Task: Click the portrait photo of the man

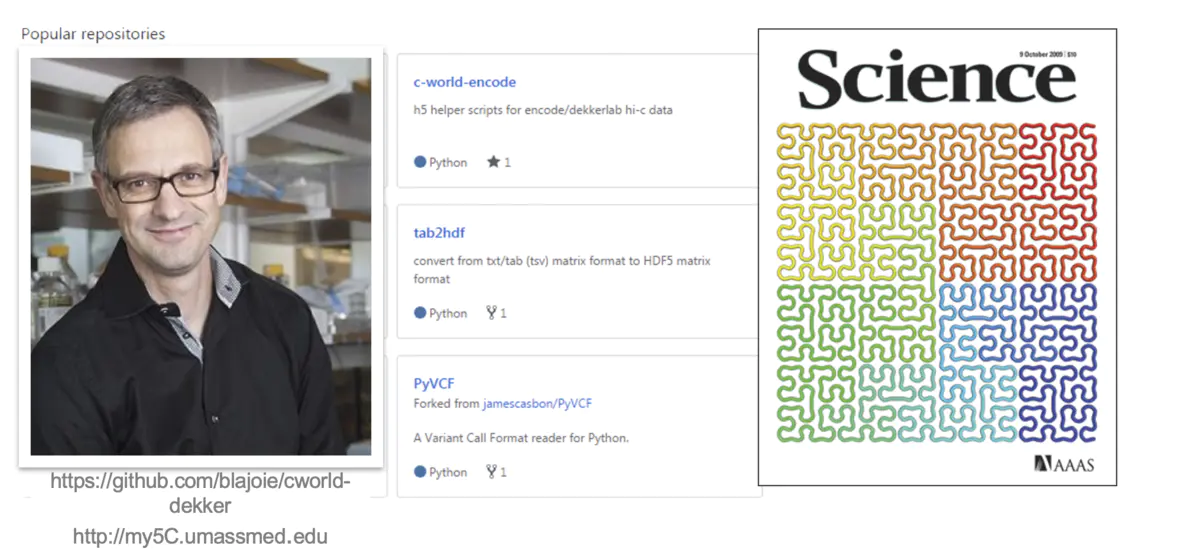Action: (200, 255)
